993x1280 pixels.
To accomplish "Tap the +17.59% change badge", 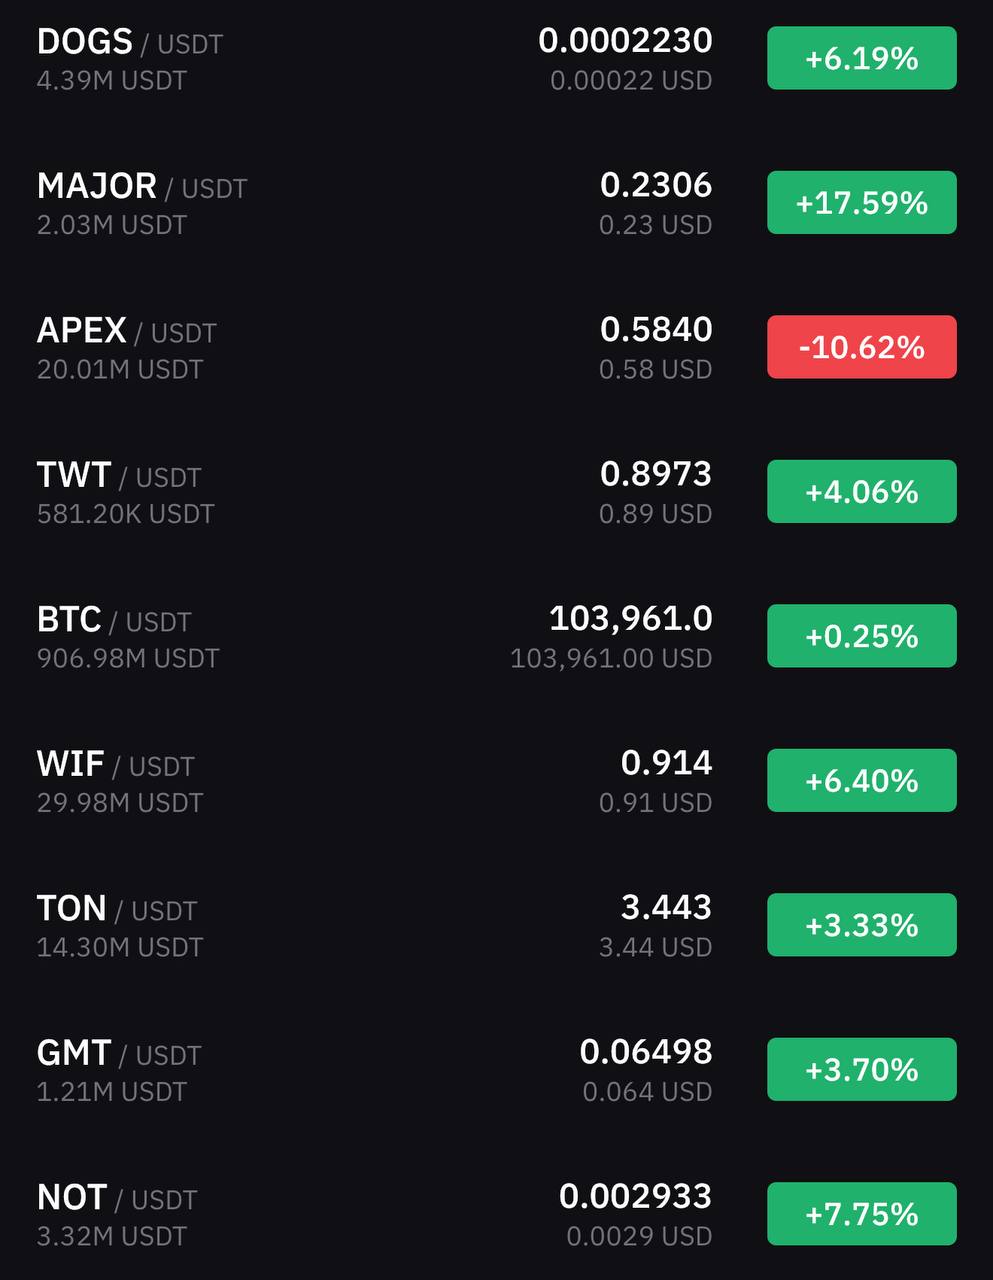I will click(x=862, y=203).
